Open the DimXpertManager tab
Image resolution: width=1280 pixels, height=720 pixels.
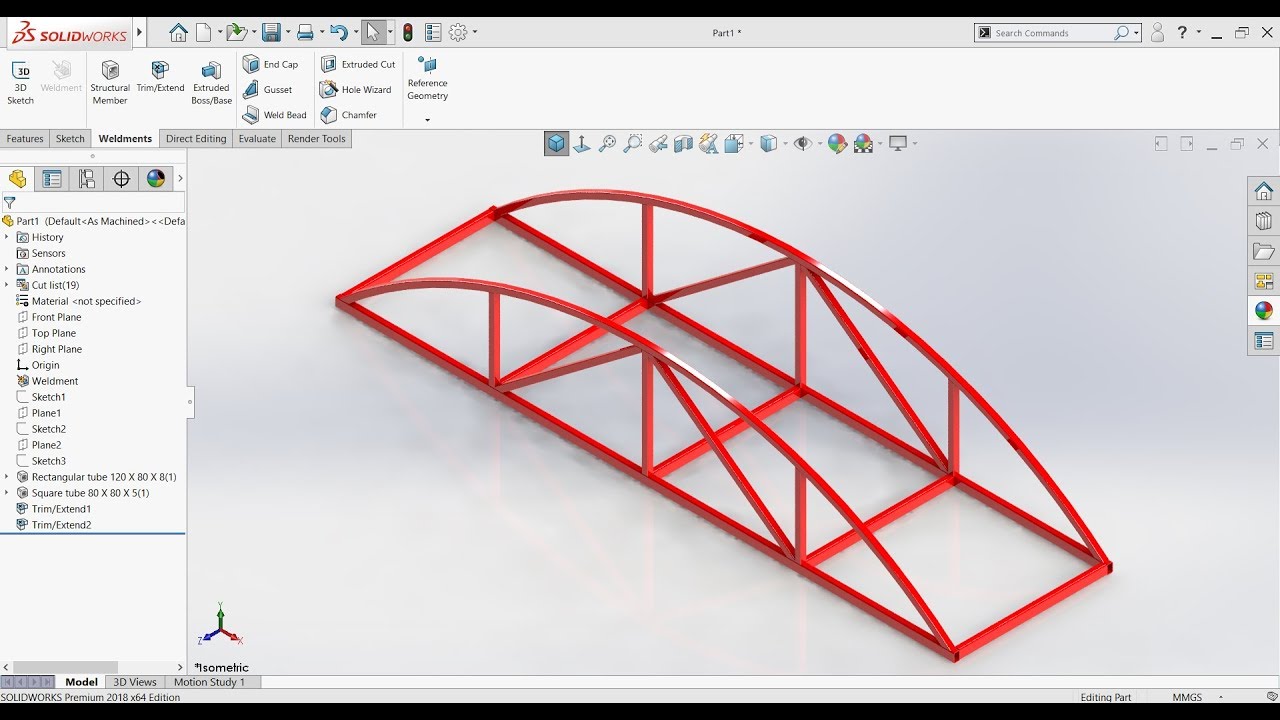click(121, 179)
